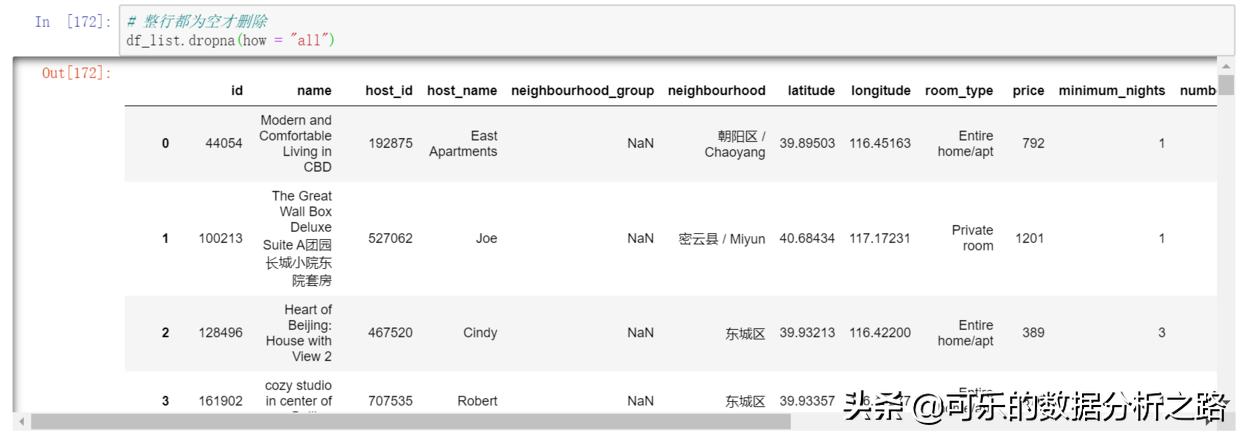
Task: Click host_id cell 707535
Action: click(x=390, y=400)
